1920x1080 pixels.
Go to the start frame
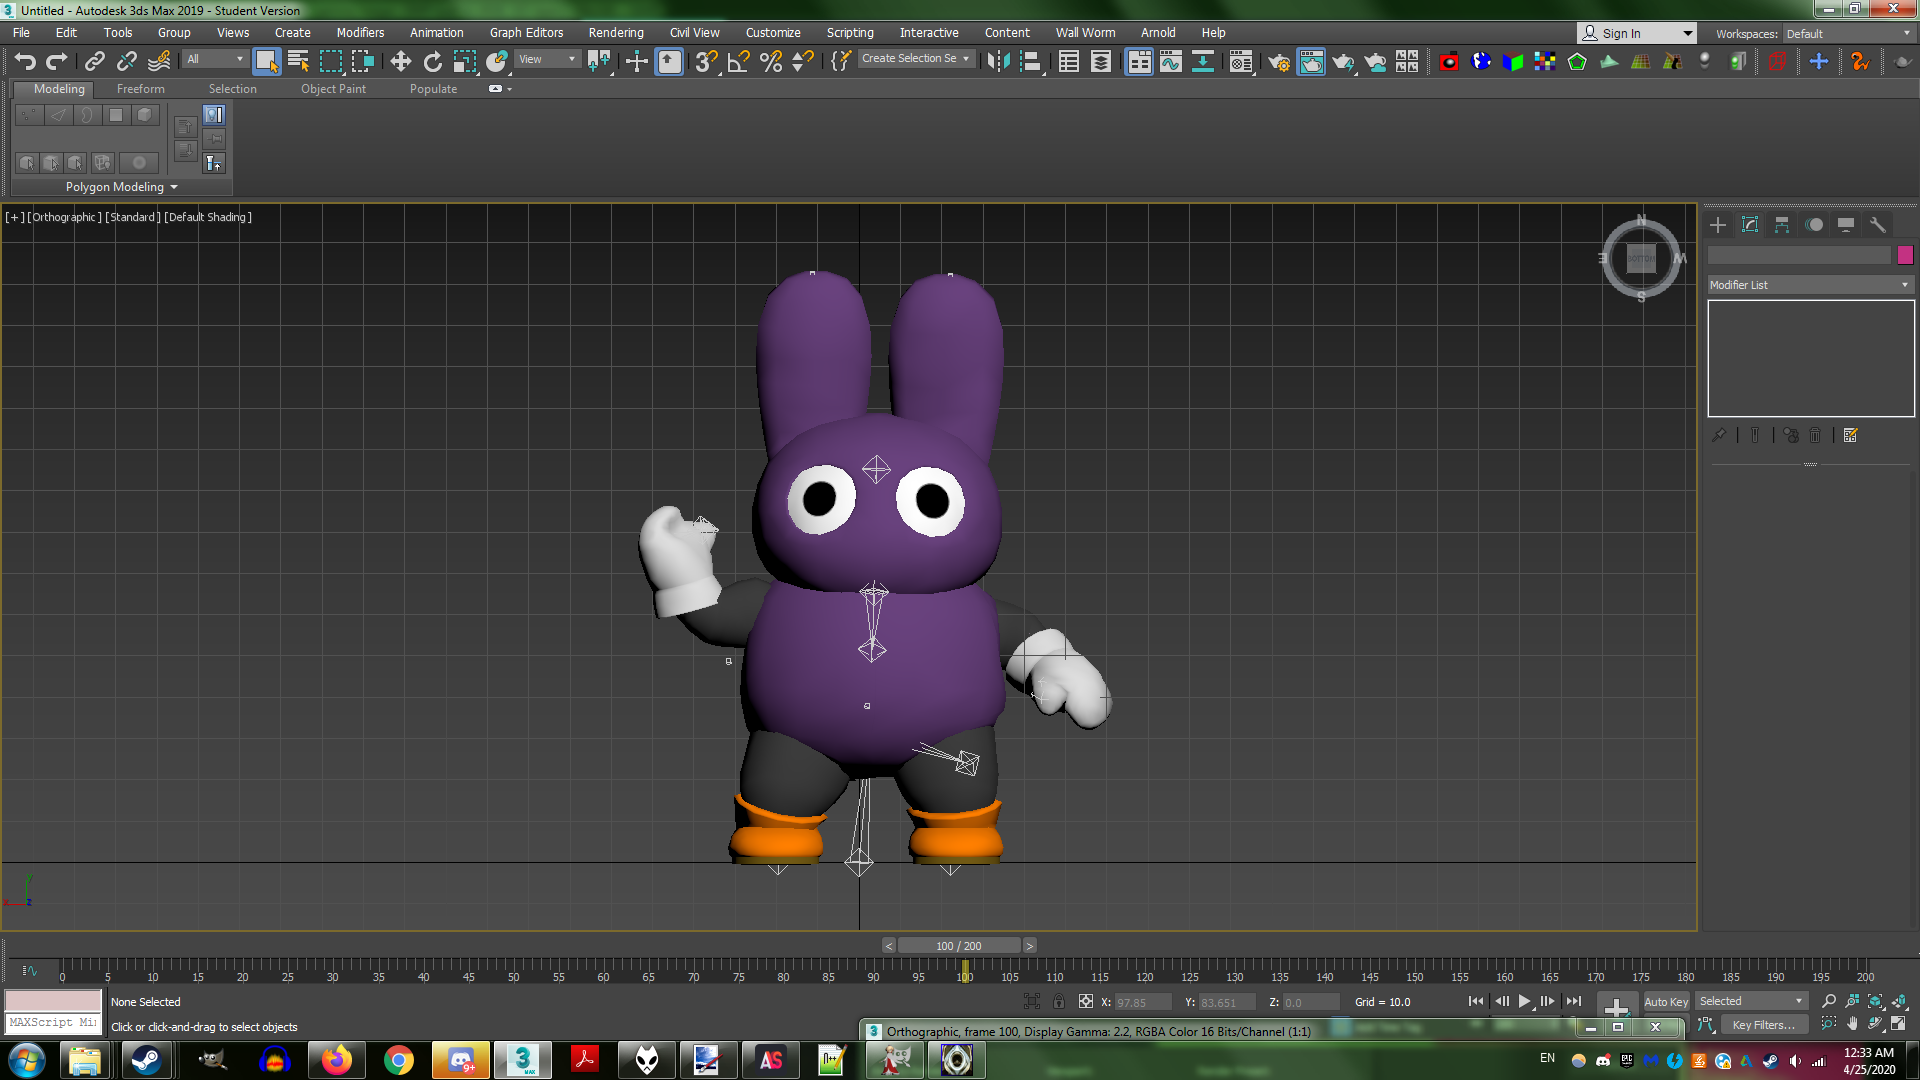click(1476, 1001)
